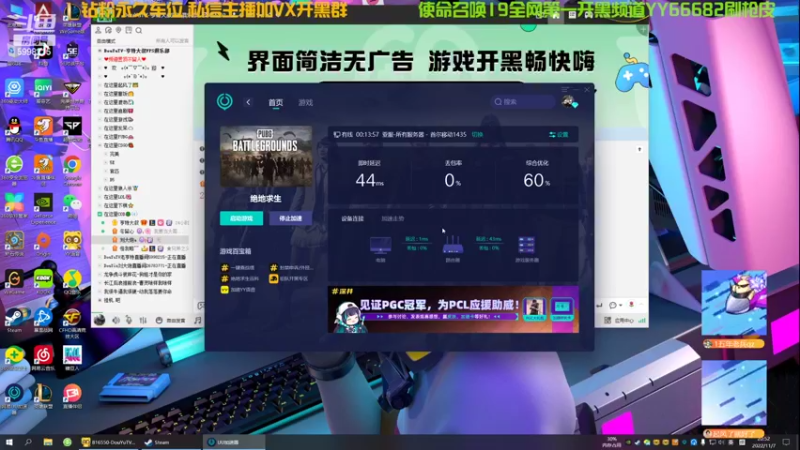Go back with the left chevron button

point(248,102)
